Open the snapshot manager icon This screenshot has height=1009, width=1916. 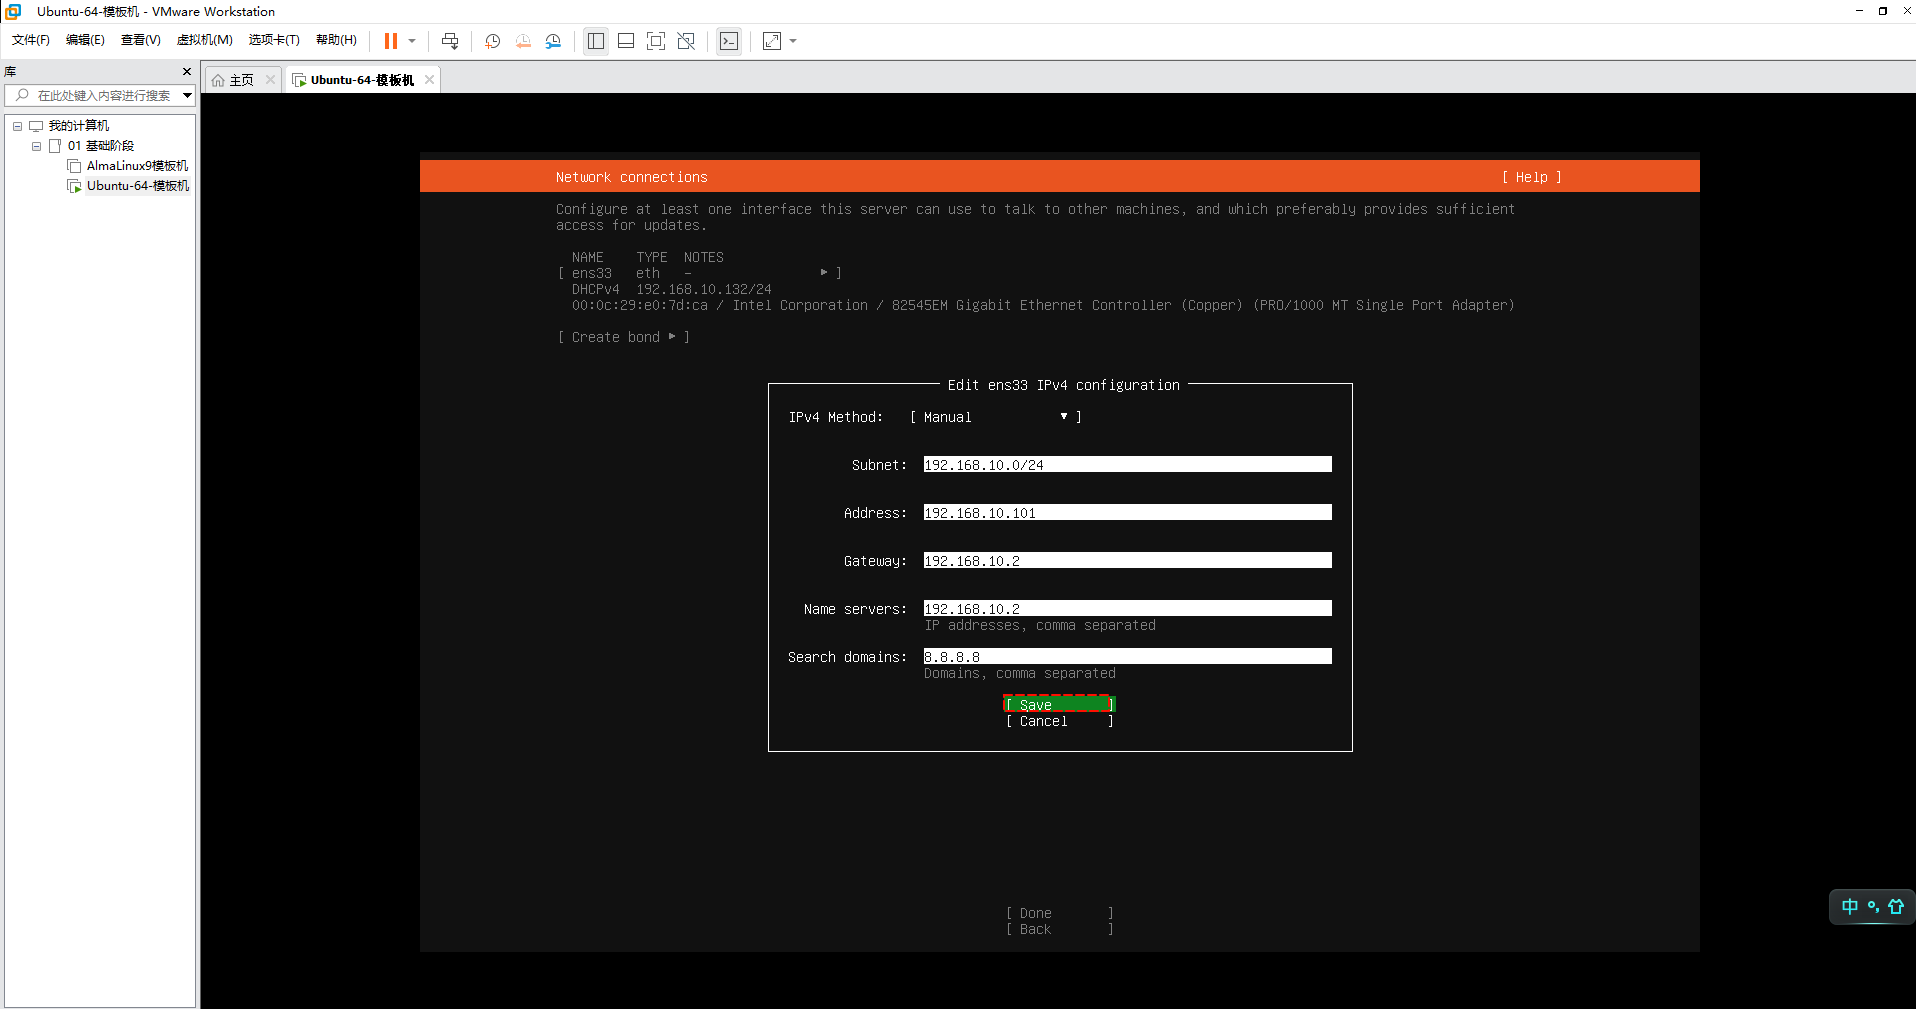[553, 41]
